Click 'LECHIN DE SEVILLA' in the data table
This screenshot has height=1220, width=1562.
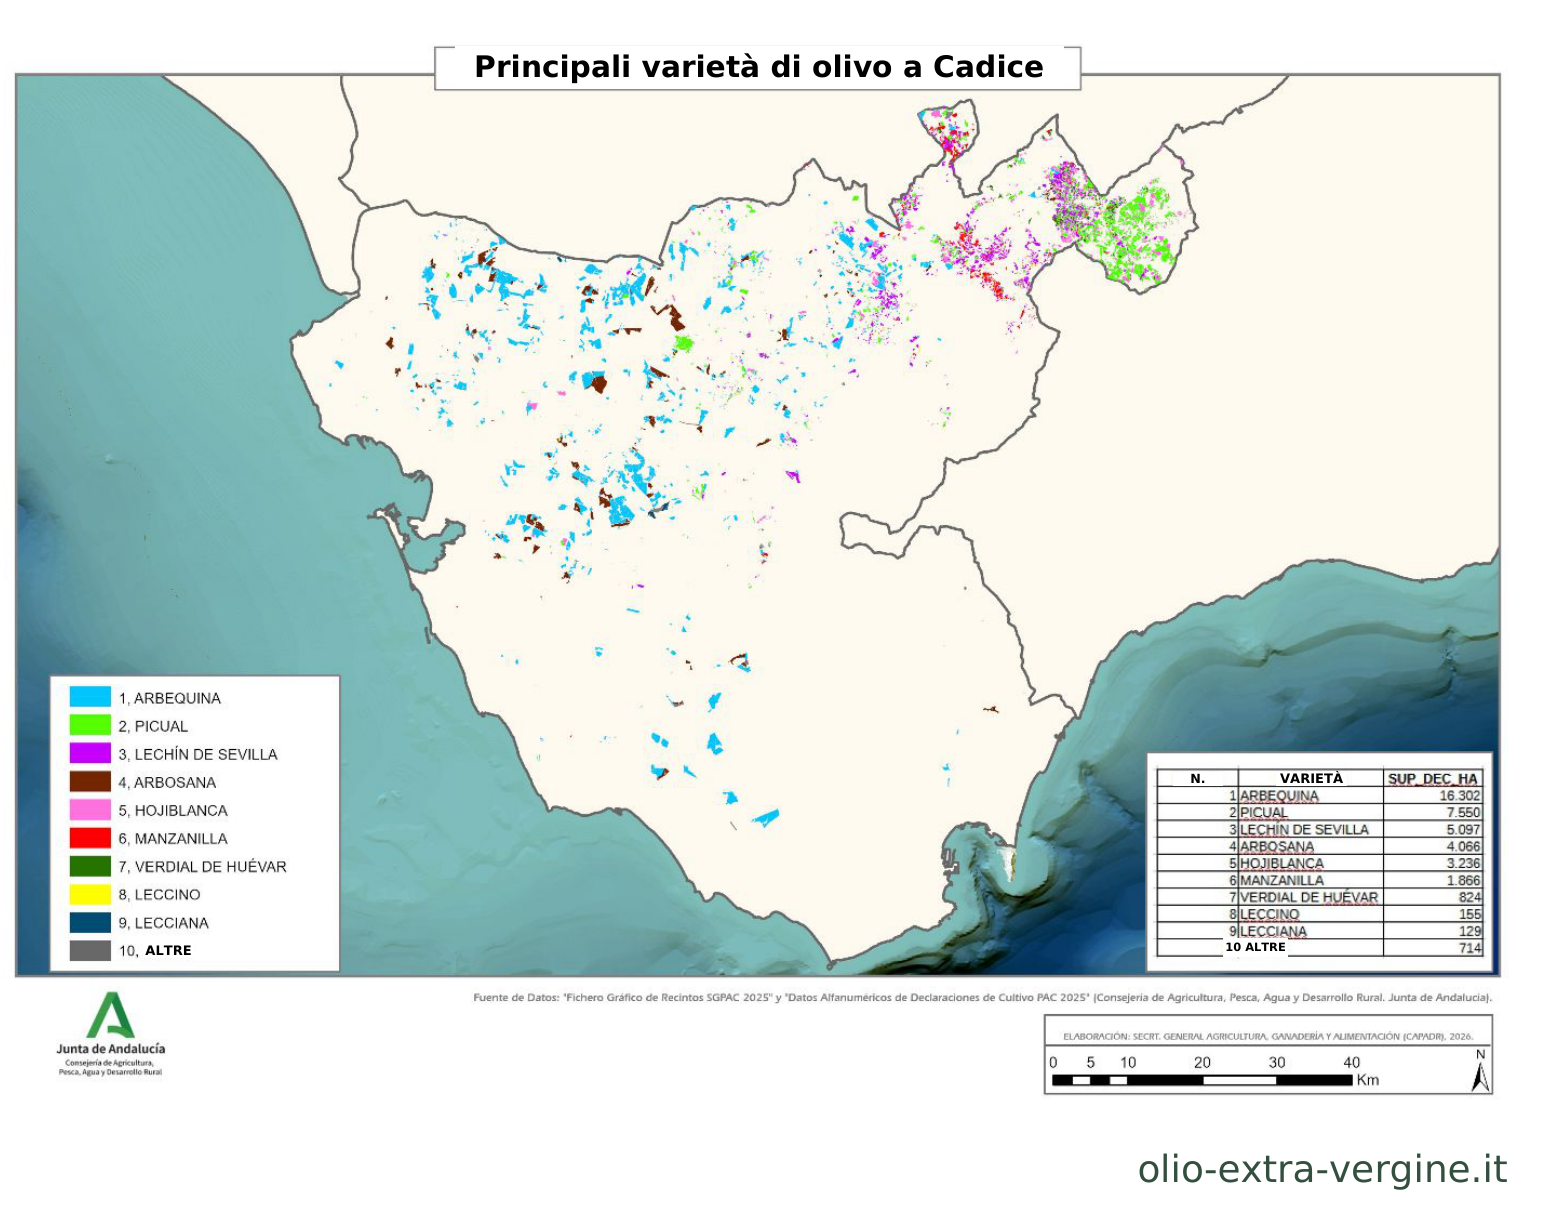pos(1304,830)
